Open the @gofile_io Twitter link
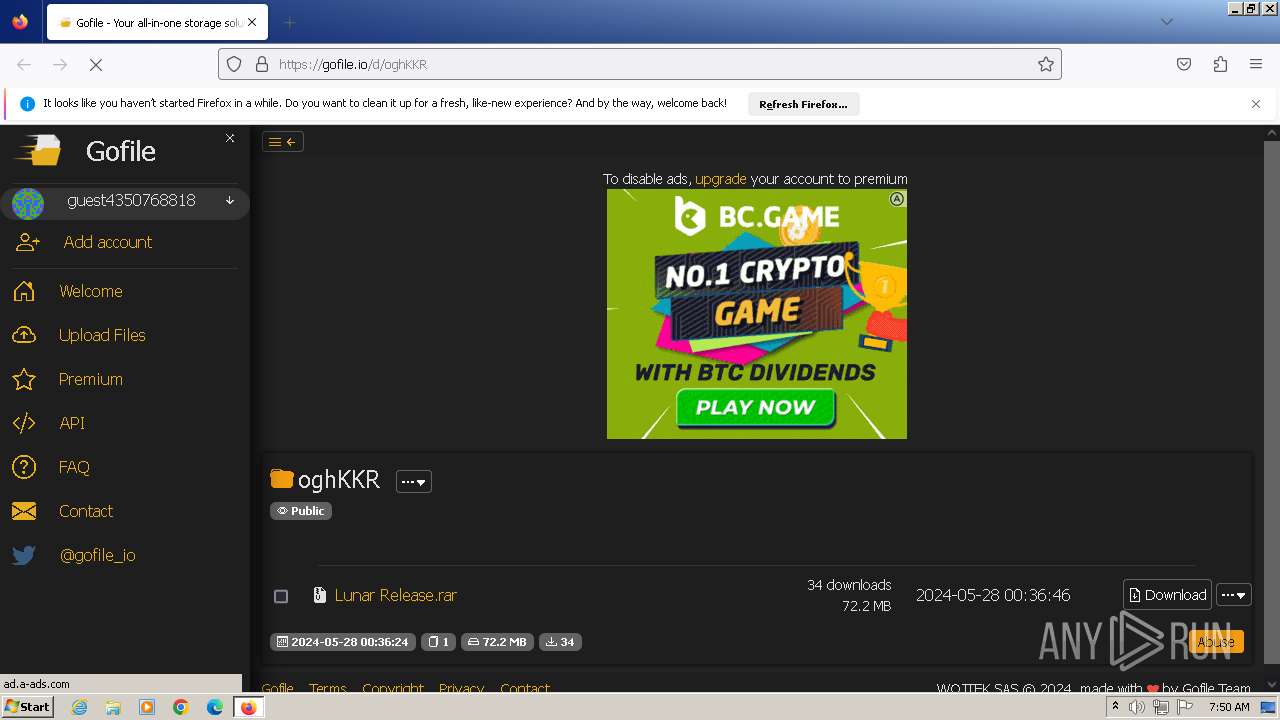The height and width of the screenshot is (720, 1280). pos(98,555)
